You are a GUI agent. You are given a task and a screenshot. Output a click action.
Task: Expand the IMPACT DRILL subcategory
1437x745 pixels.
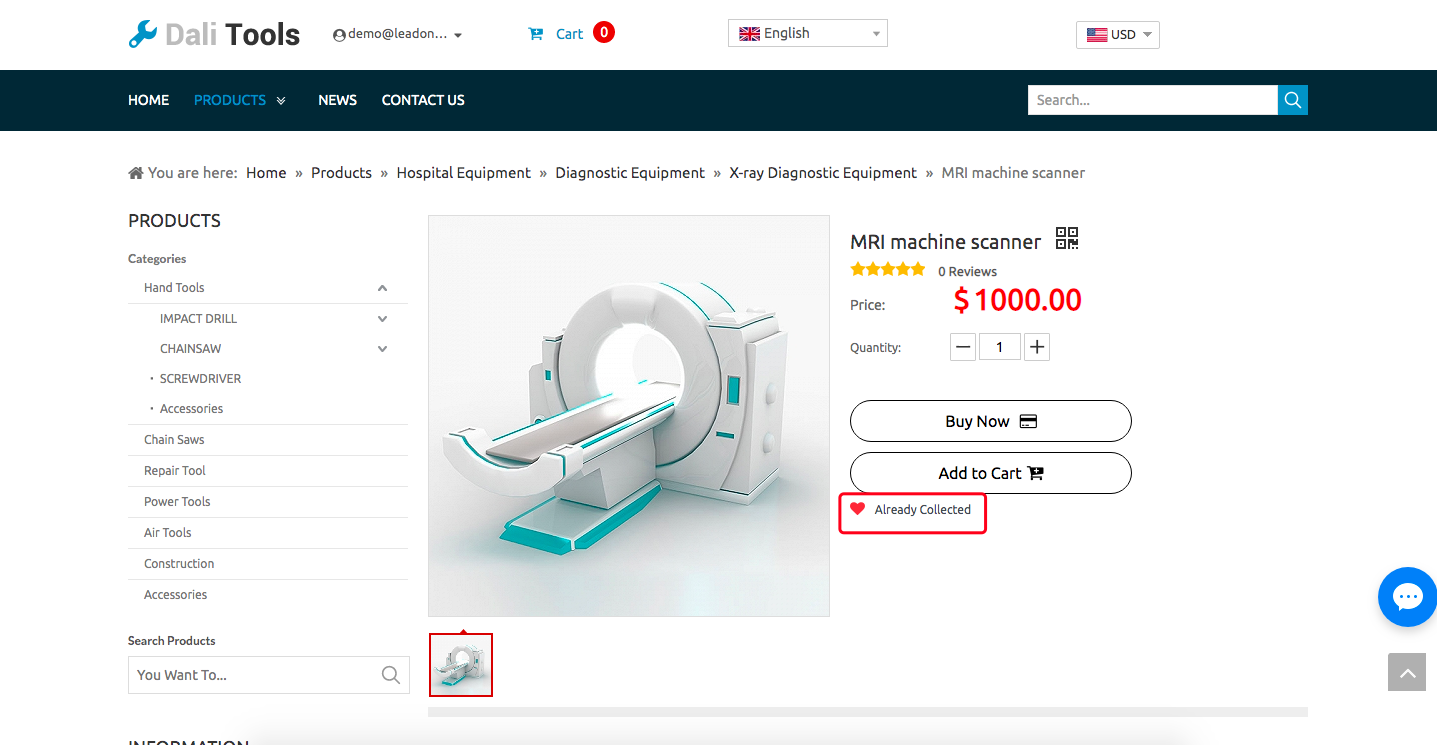click(382, 319)
